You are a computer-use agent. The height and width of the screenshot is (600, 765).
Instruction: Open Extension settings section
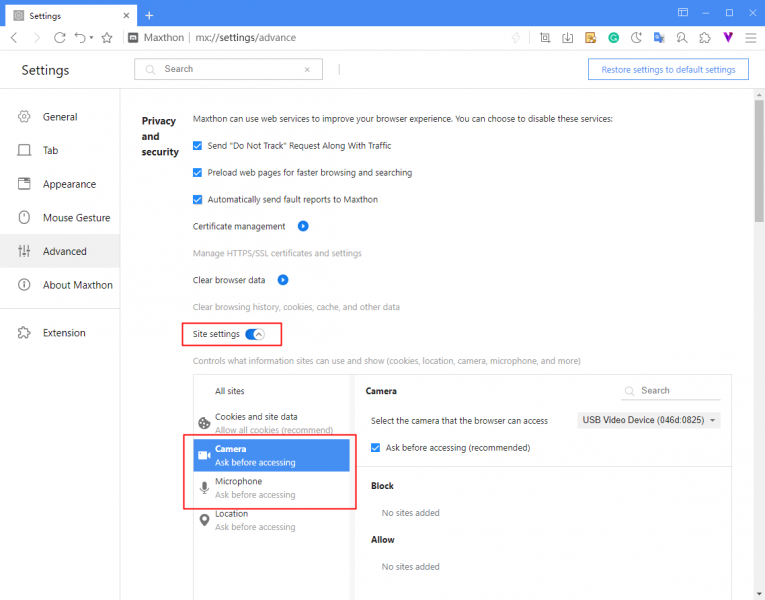tap(60, 333)
